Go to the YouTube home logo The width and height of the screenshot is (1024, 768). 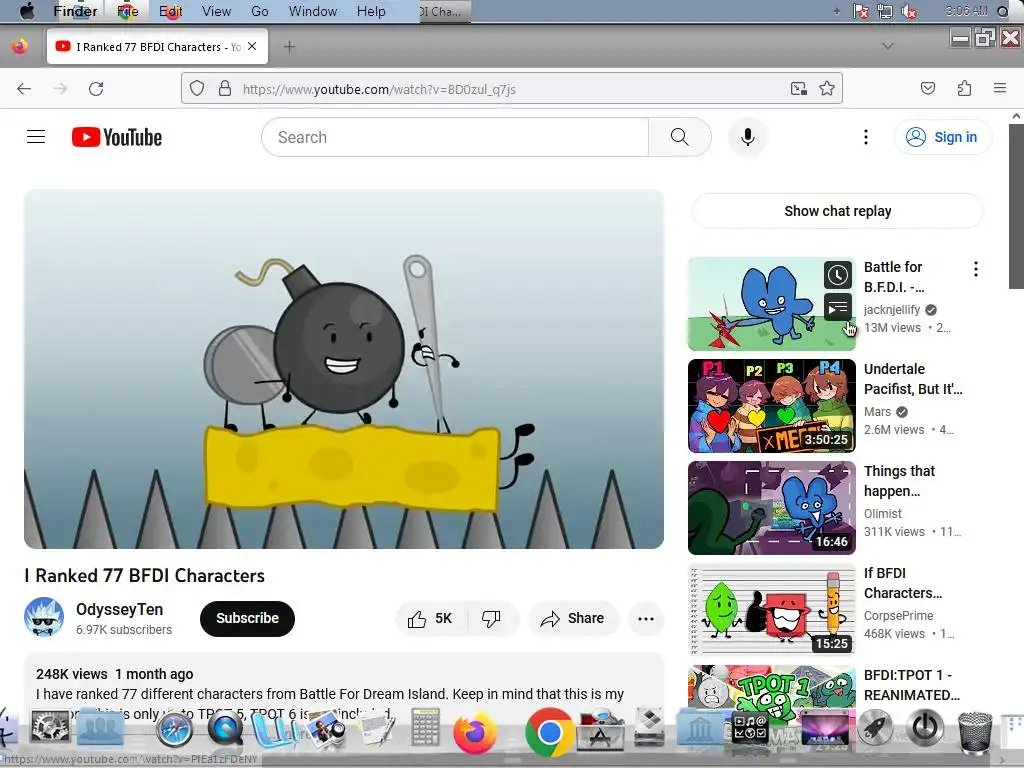(117, 137)
